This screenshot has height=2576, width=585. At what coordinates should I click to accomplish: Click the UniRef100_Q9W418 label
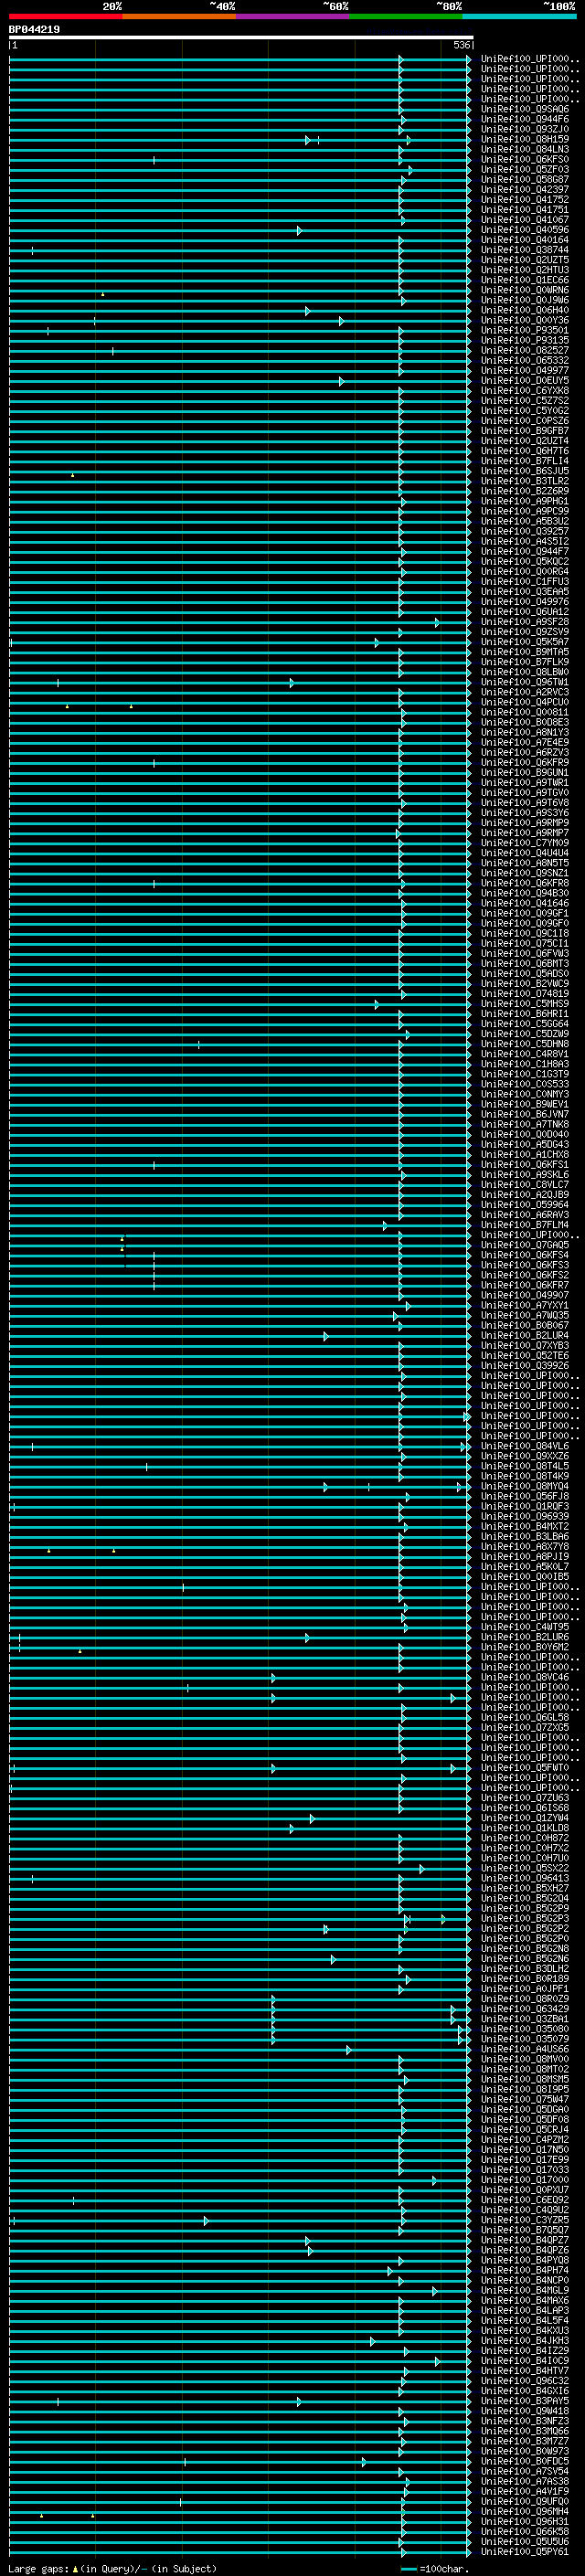525,2410
